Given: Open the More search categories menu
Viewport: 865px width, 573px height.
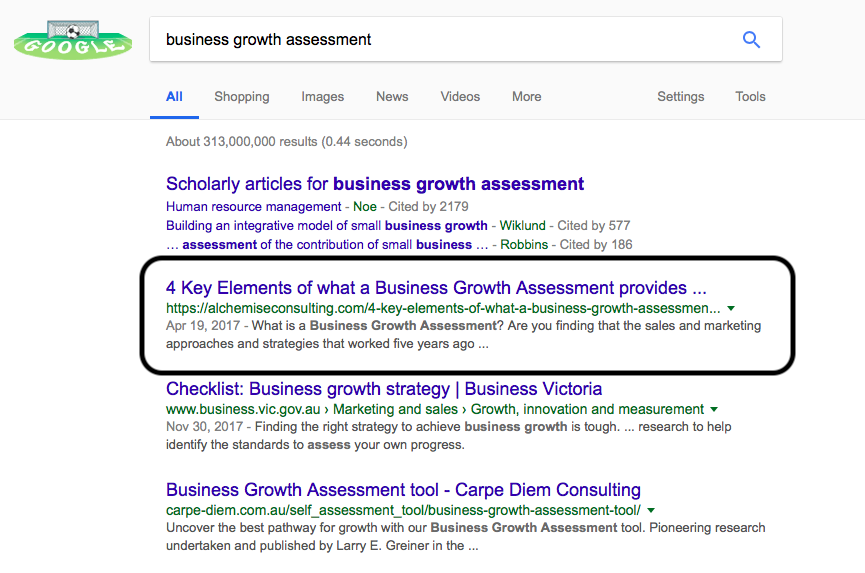Looking at the screenshot, I should pos(526,97).
